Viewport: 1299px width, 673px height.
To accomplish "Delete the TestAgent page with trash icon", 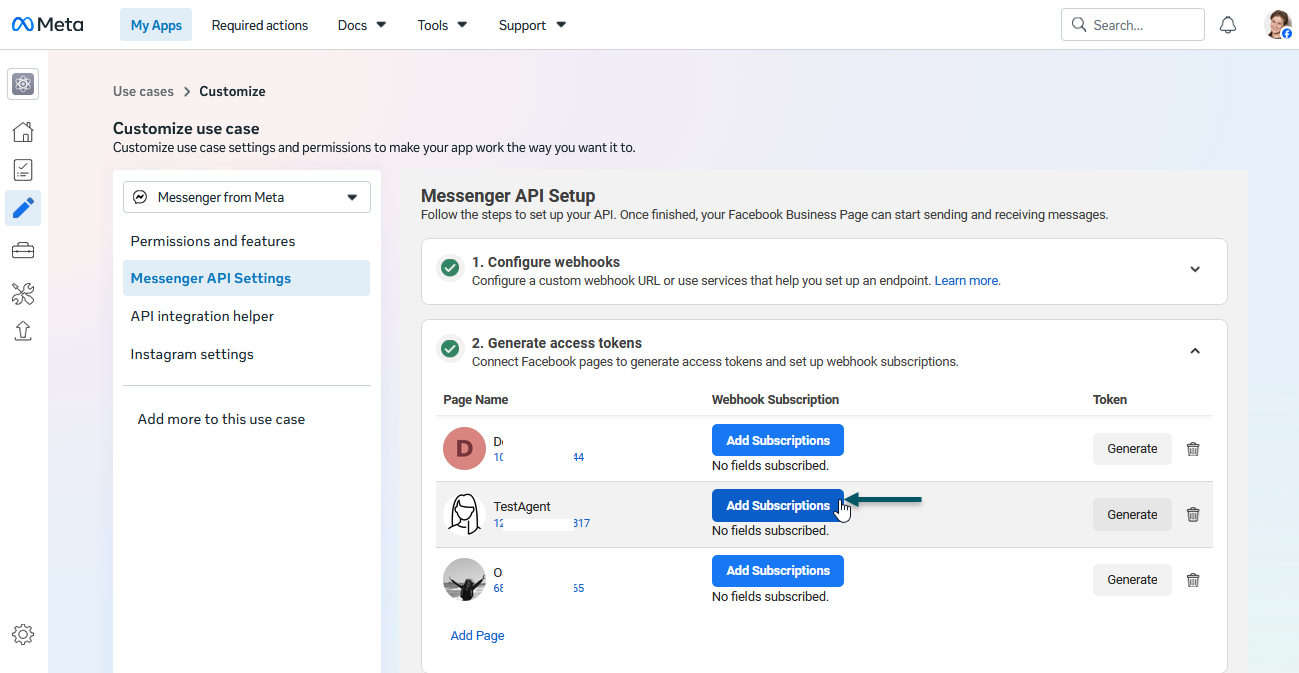I will [1193, 514].
